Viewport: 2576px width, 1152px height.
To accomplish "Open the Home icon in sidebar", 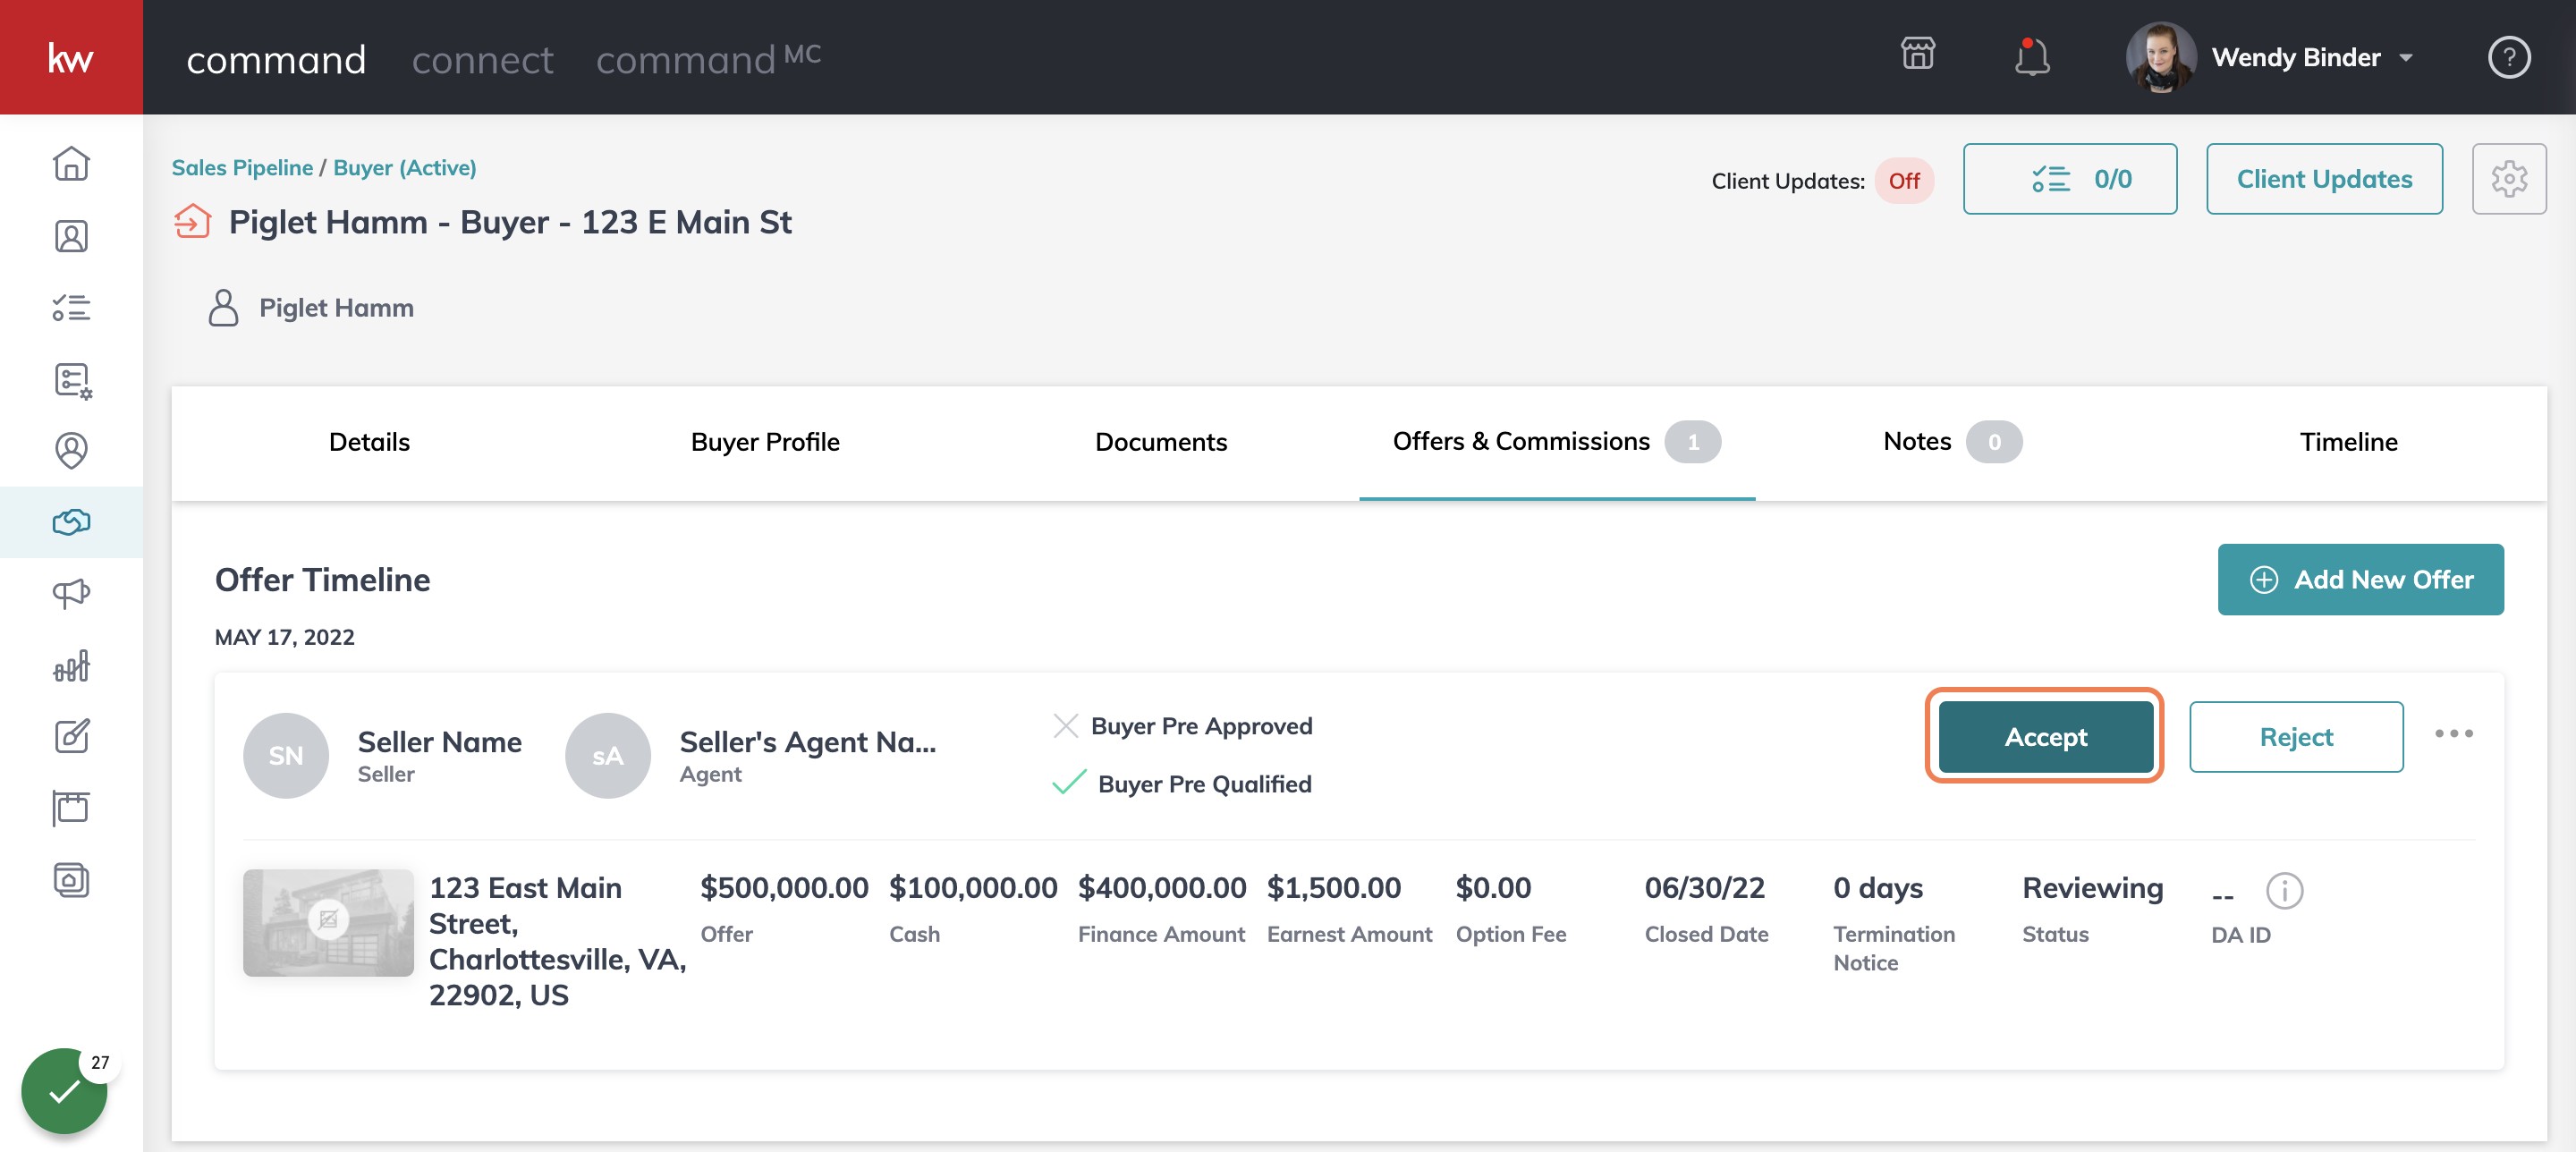I will (x=71, y=163).
